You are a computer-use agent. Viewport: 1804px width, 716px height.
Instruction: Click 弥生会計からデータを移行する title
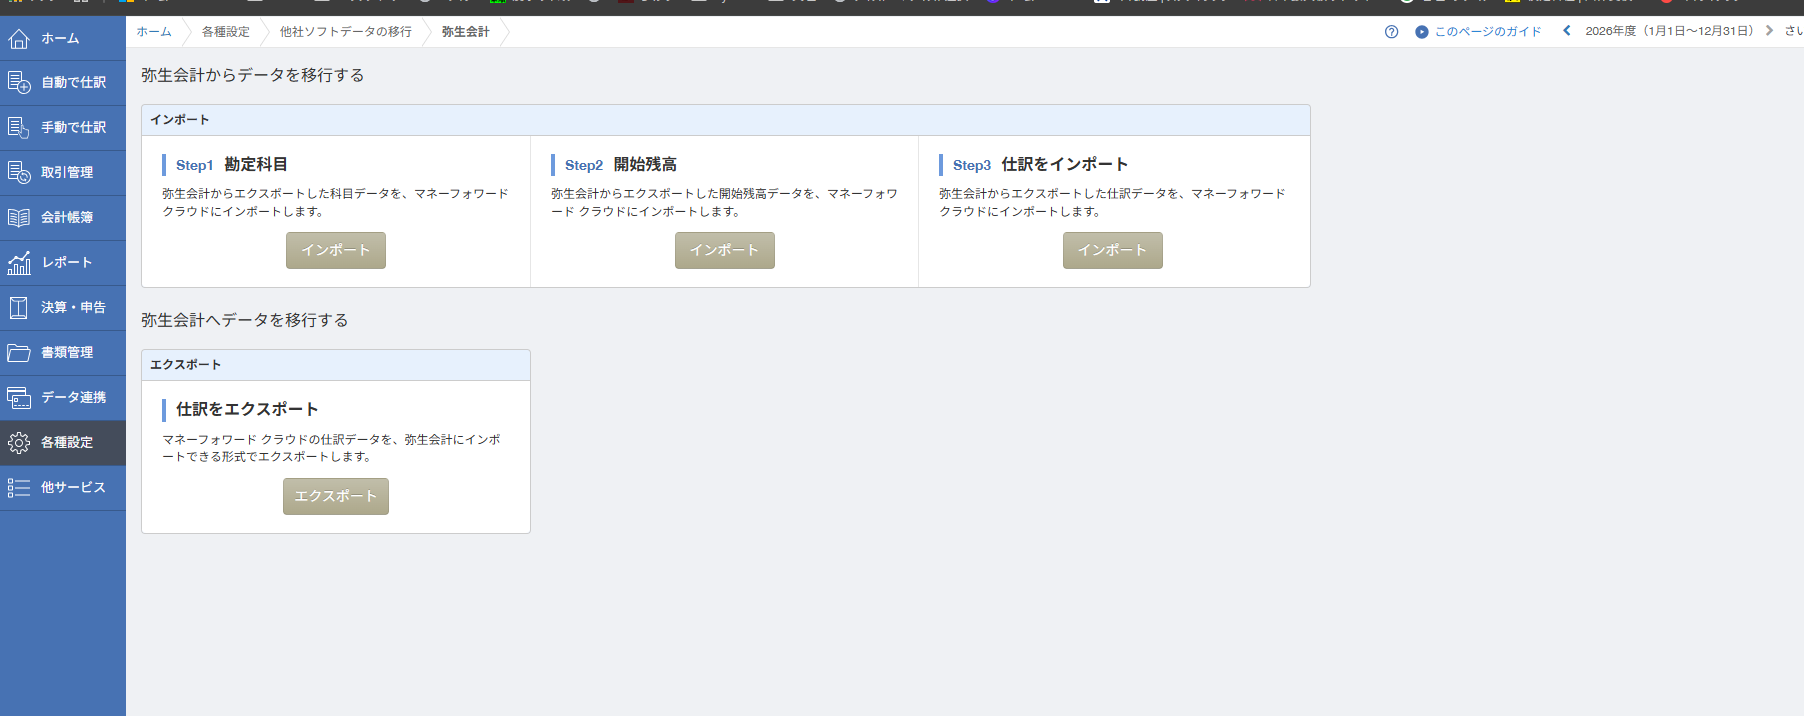click(253, 75)
